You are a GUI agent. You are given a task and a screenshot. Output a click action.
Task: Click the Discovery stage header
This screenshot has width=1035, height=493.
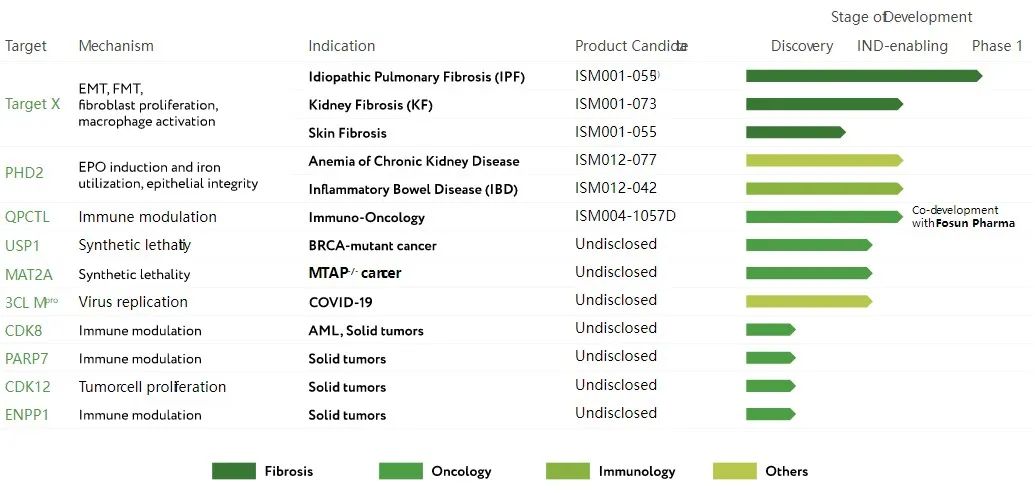click(x=802, y=46)
